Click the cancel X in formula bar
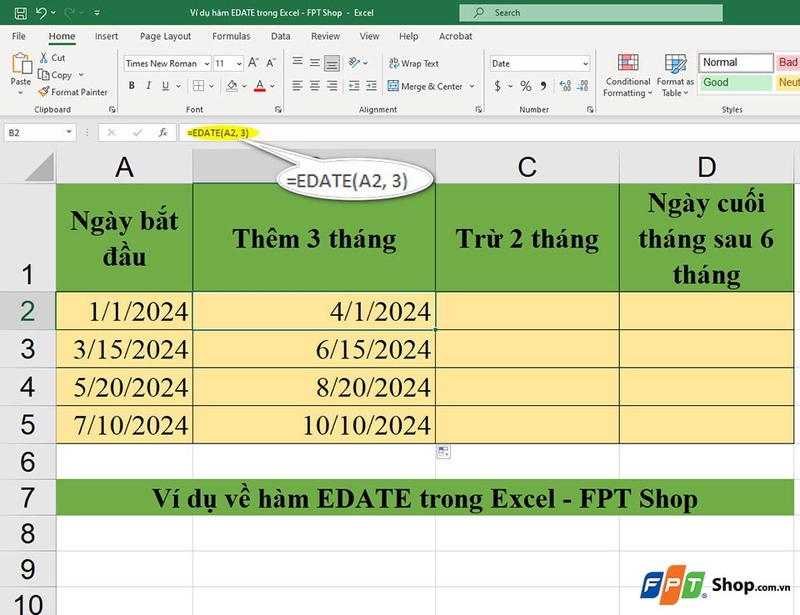Screen dimensions: 800x615 pos(111,133)
